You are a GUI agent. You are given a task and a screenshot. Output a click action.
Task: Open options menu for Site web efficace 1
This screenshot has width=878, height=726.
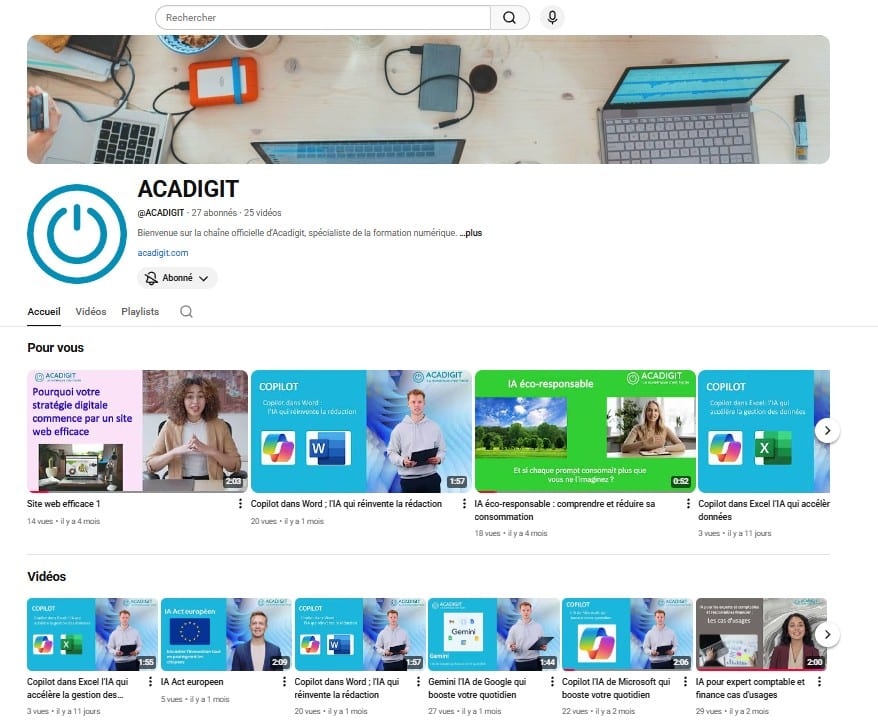[x=240, y=504]
